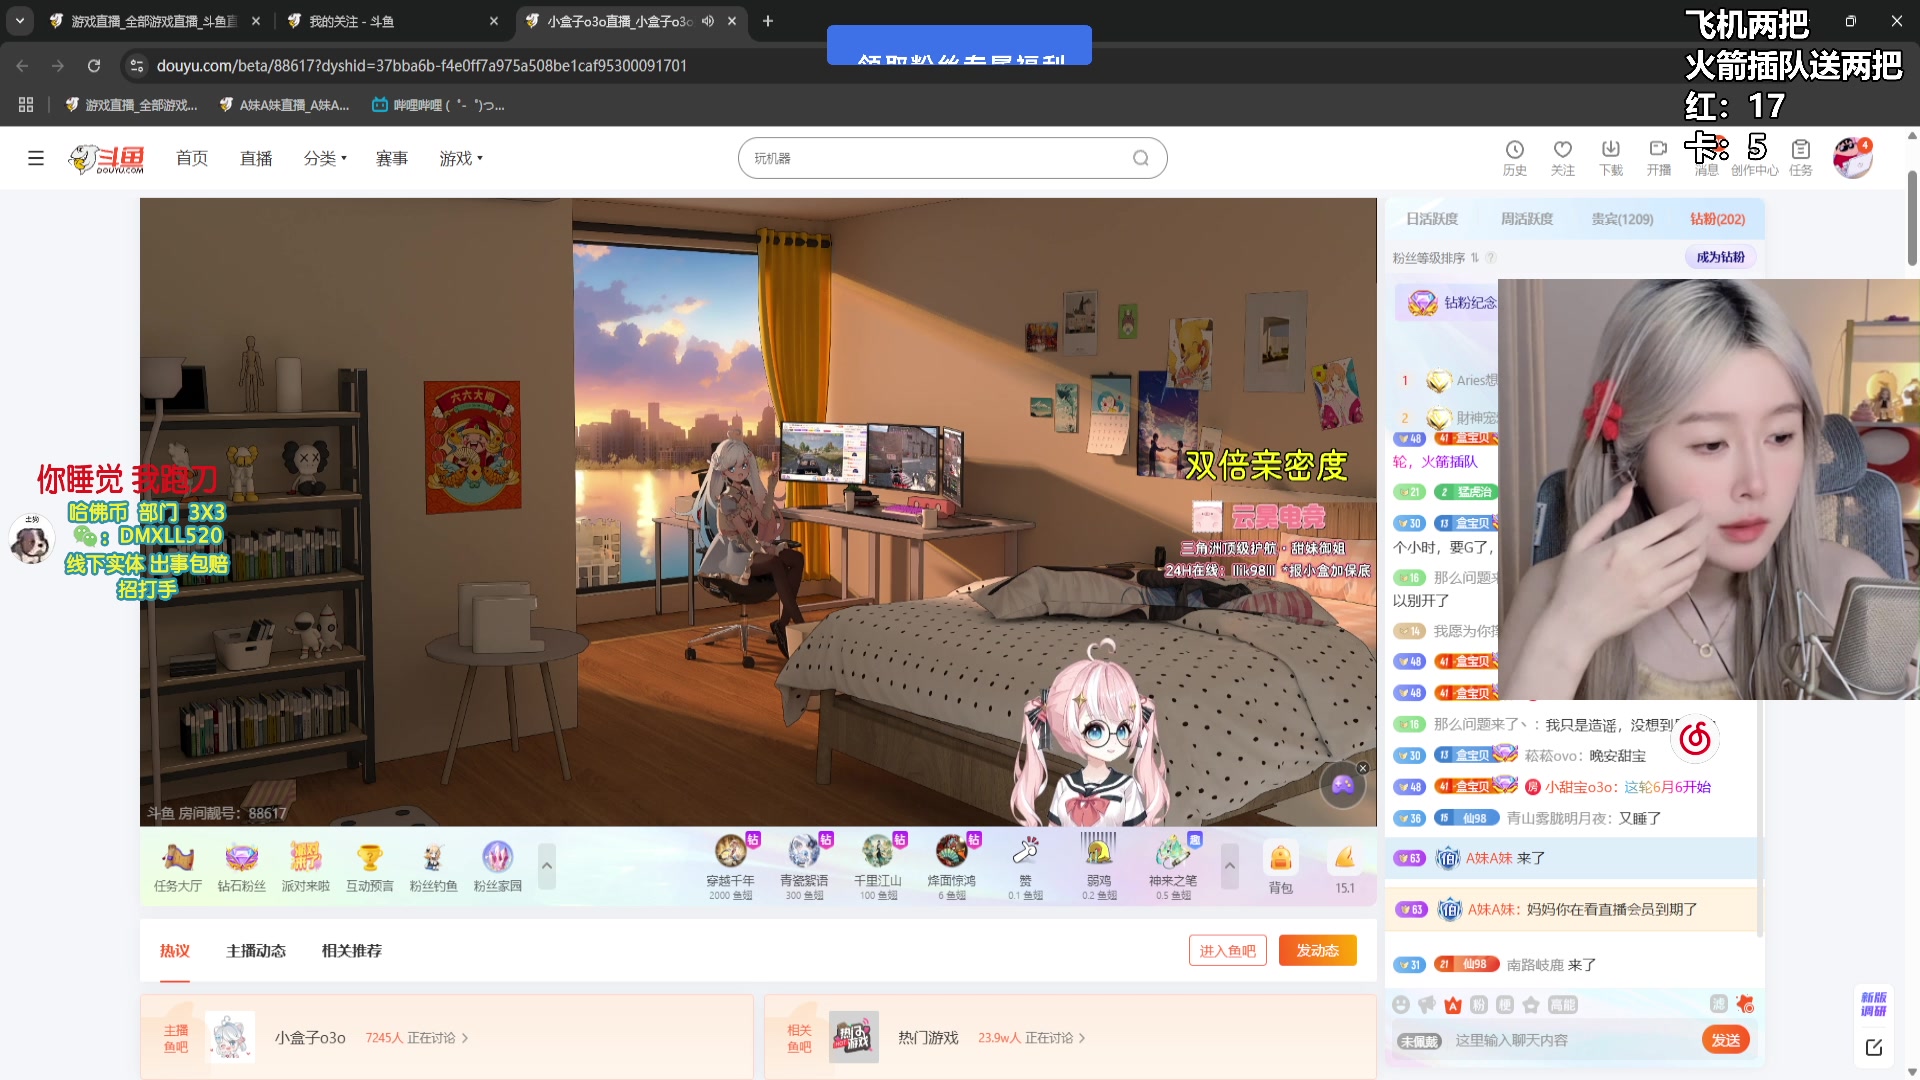Screen dimensions: 1920x1080
Task: Open the 关注 follow heart icon
Action: click(x=1563, y=158)
